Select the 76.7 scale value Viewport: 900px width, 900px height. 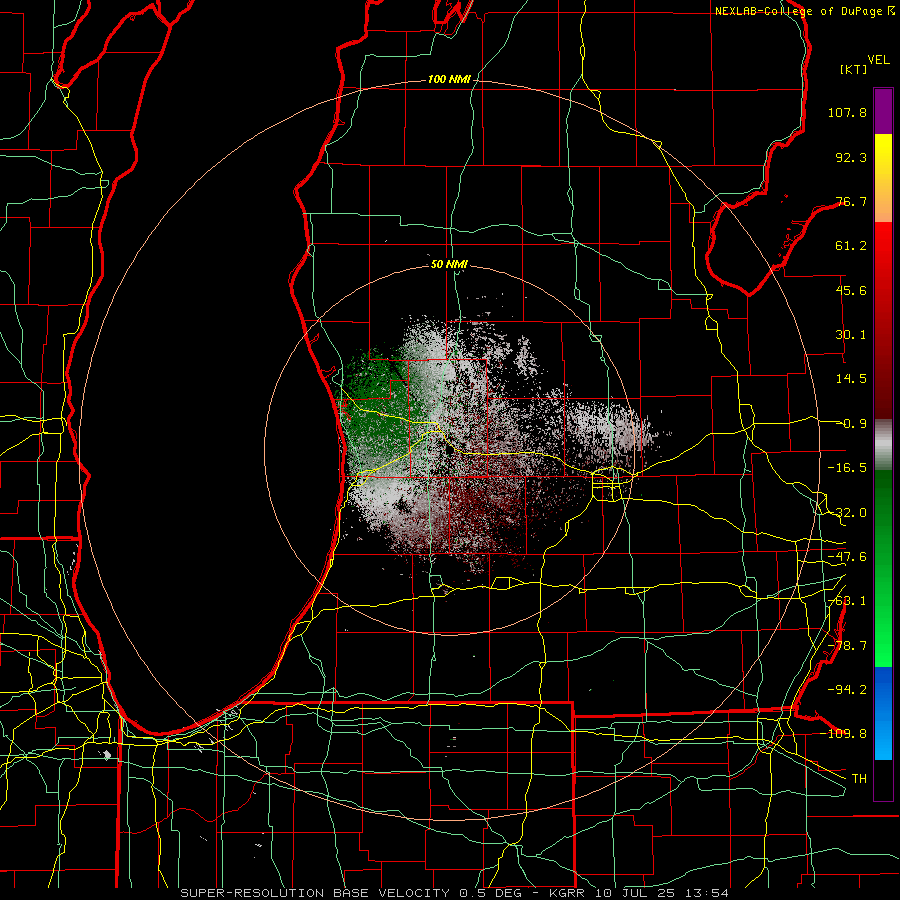851,201
